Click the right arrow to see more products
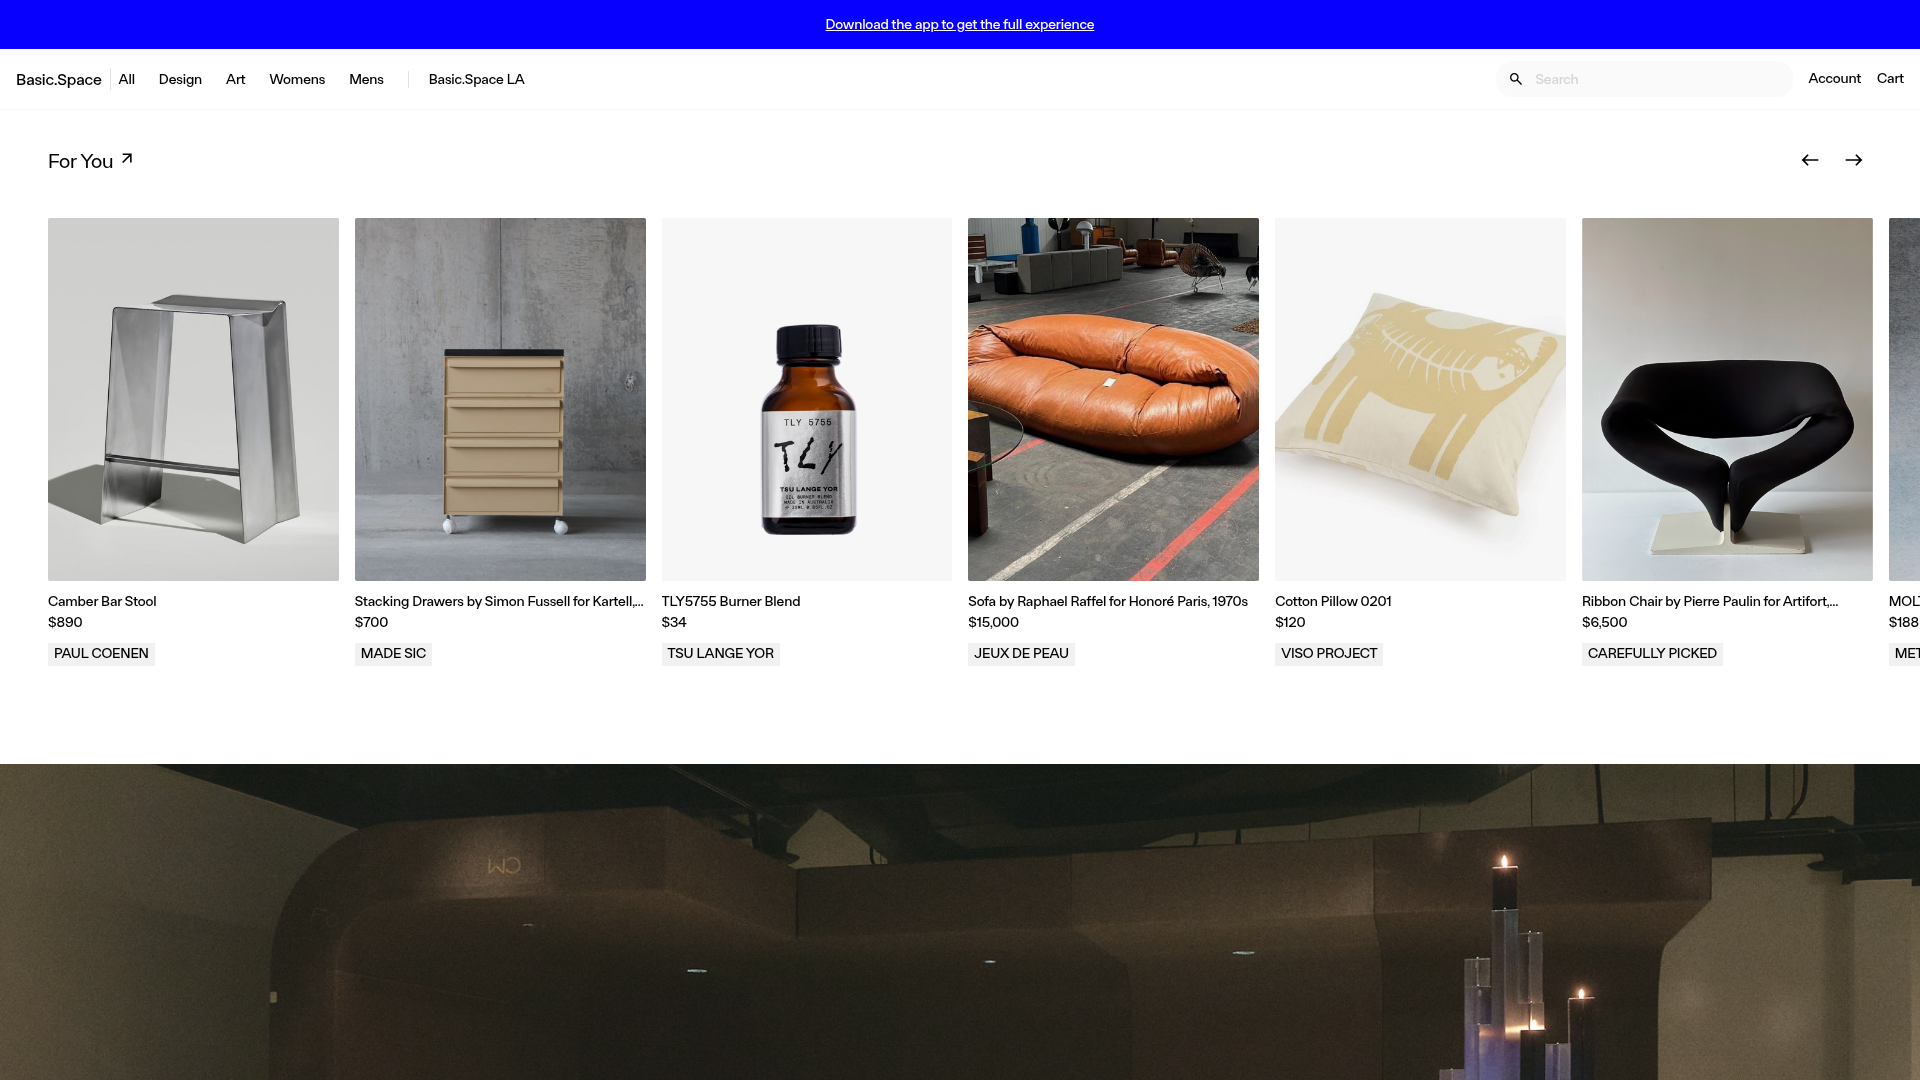The image size is (1920, 1080). click(x=1854, y=160)
